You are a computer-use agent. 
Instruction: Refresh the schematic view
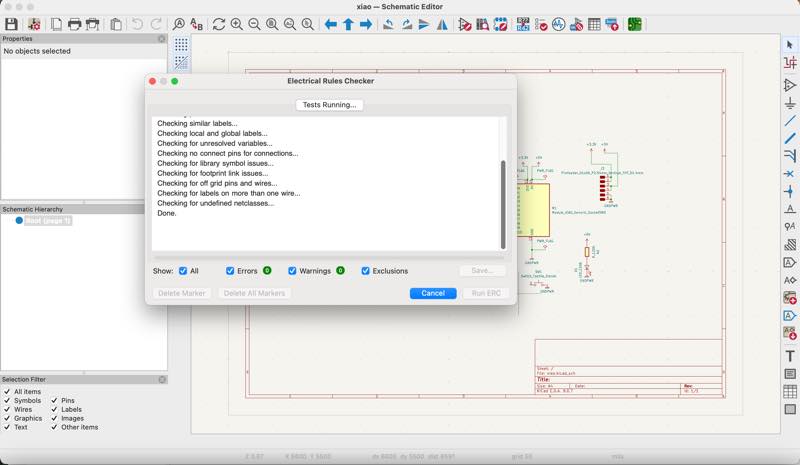pos(219,24)
